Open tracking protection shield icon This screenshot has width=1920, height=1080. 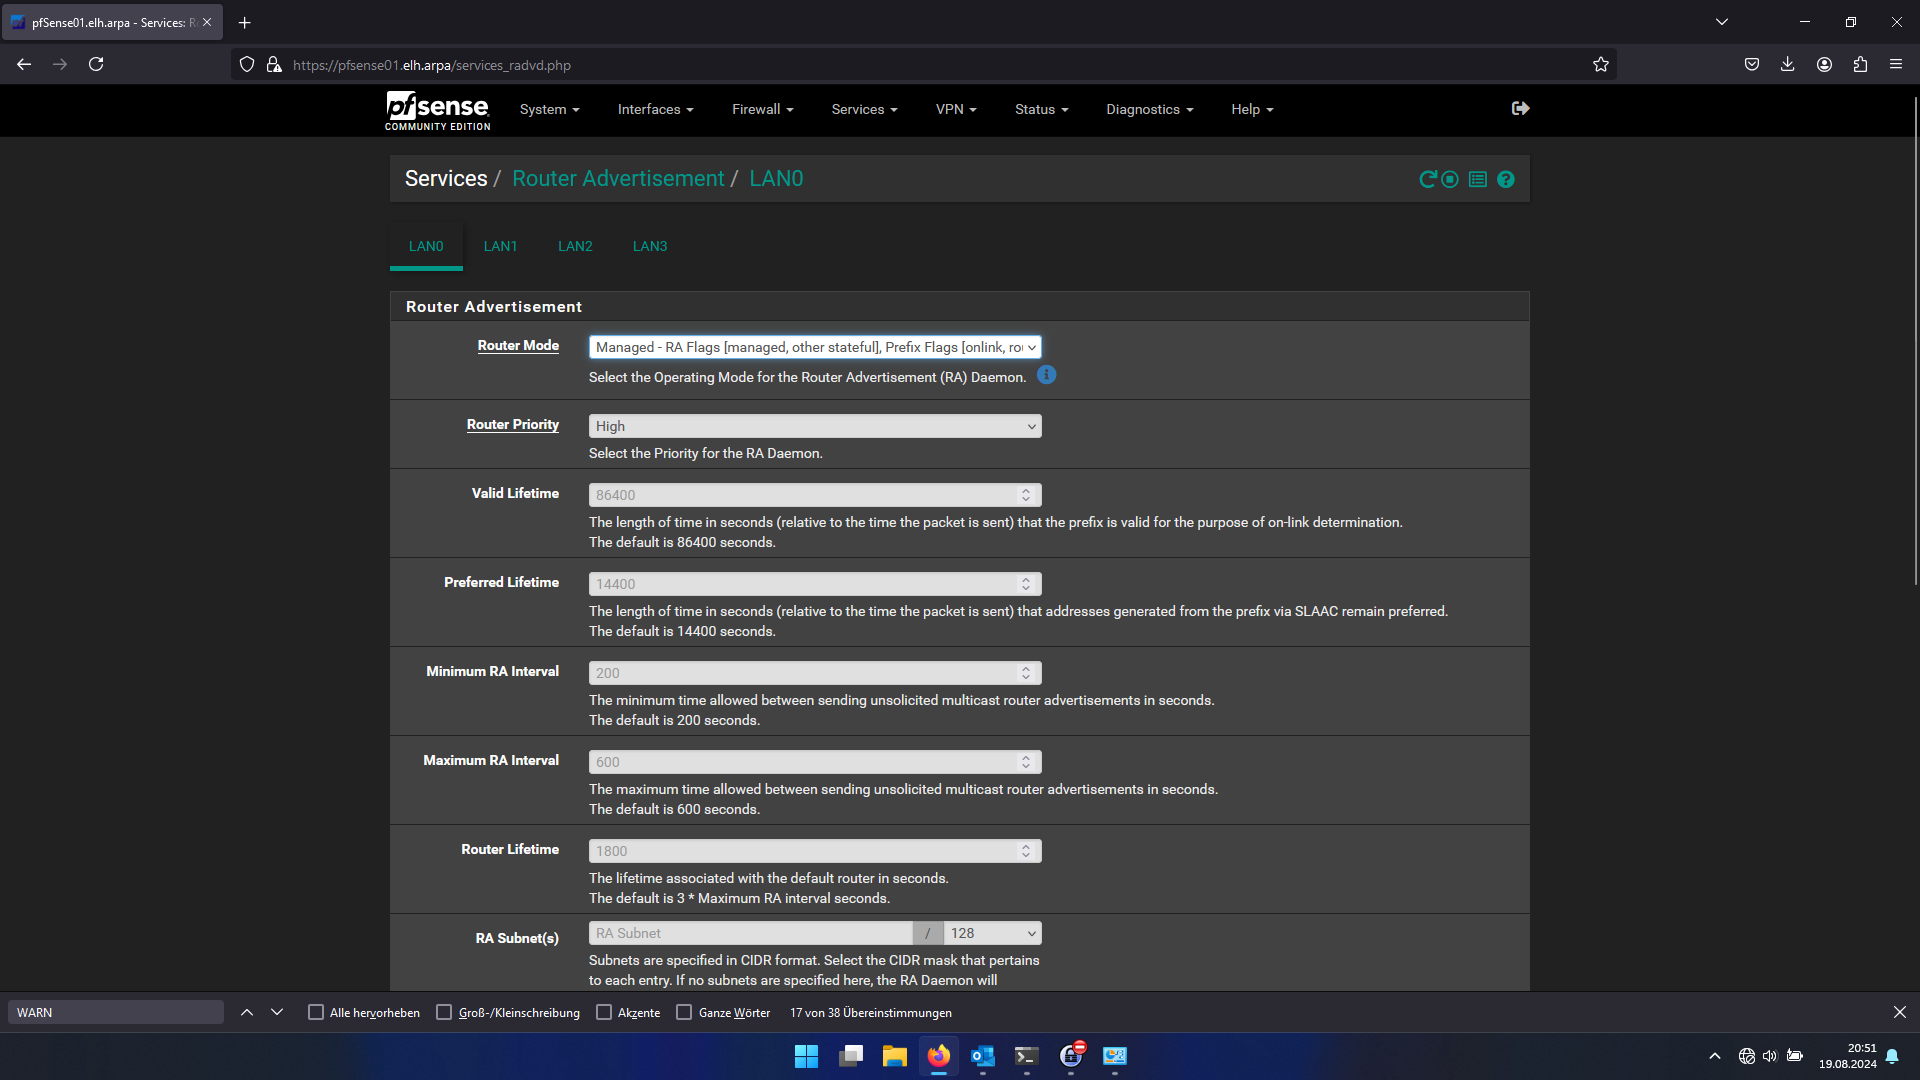tap(247, 65)
